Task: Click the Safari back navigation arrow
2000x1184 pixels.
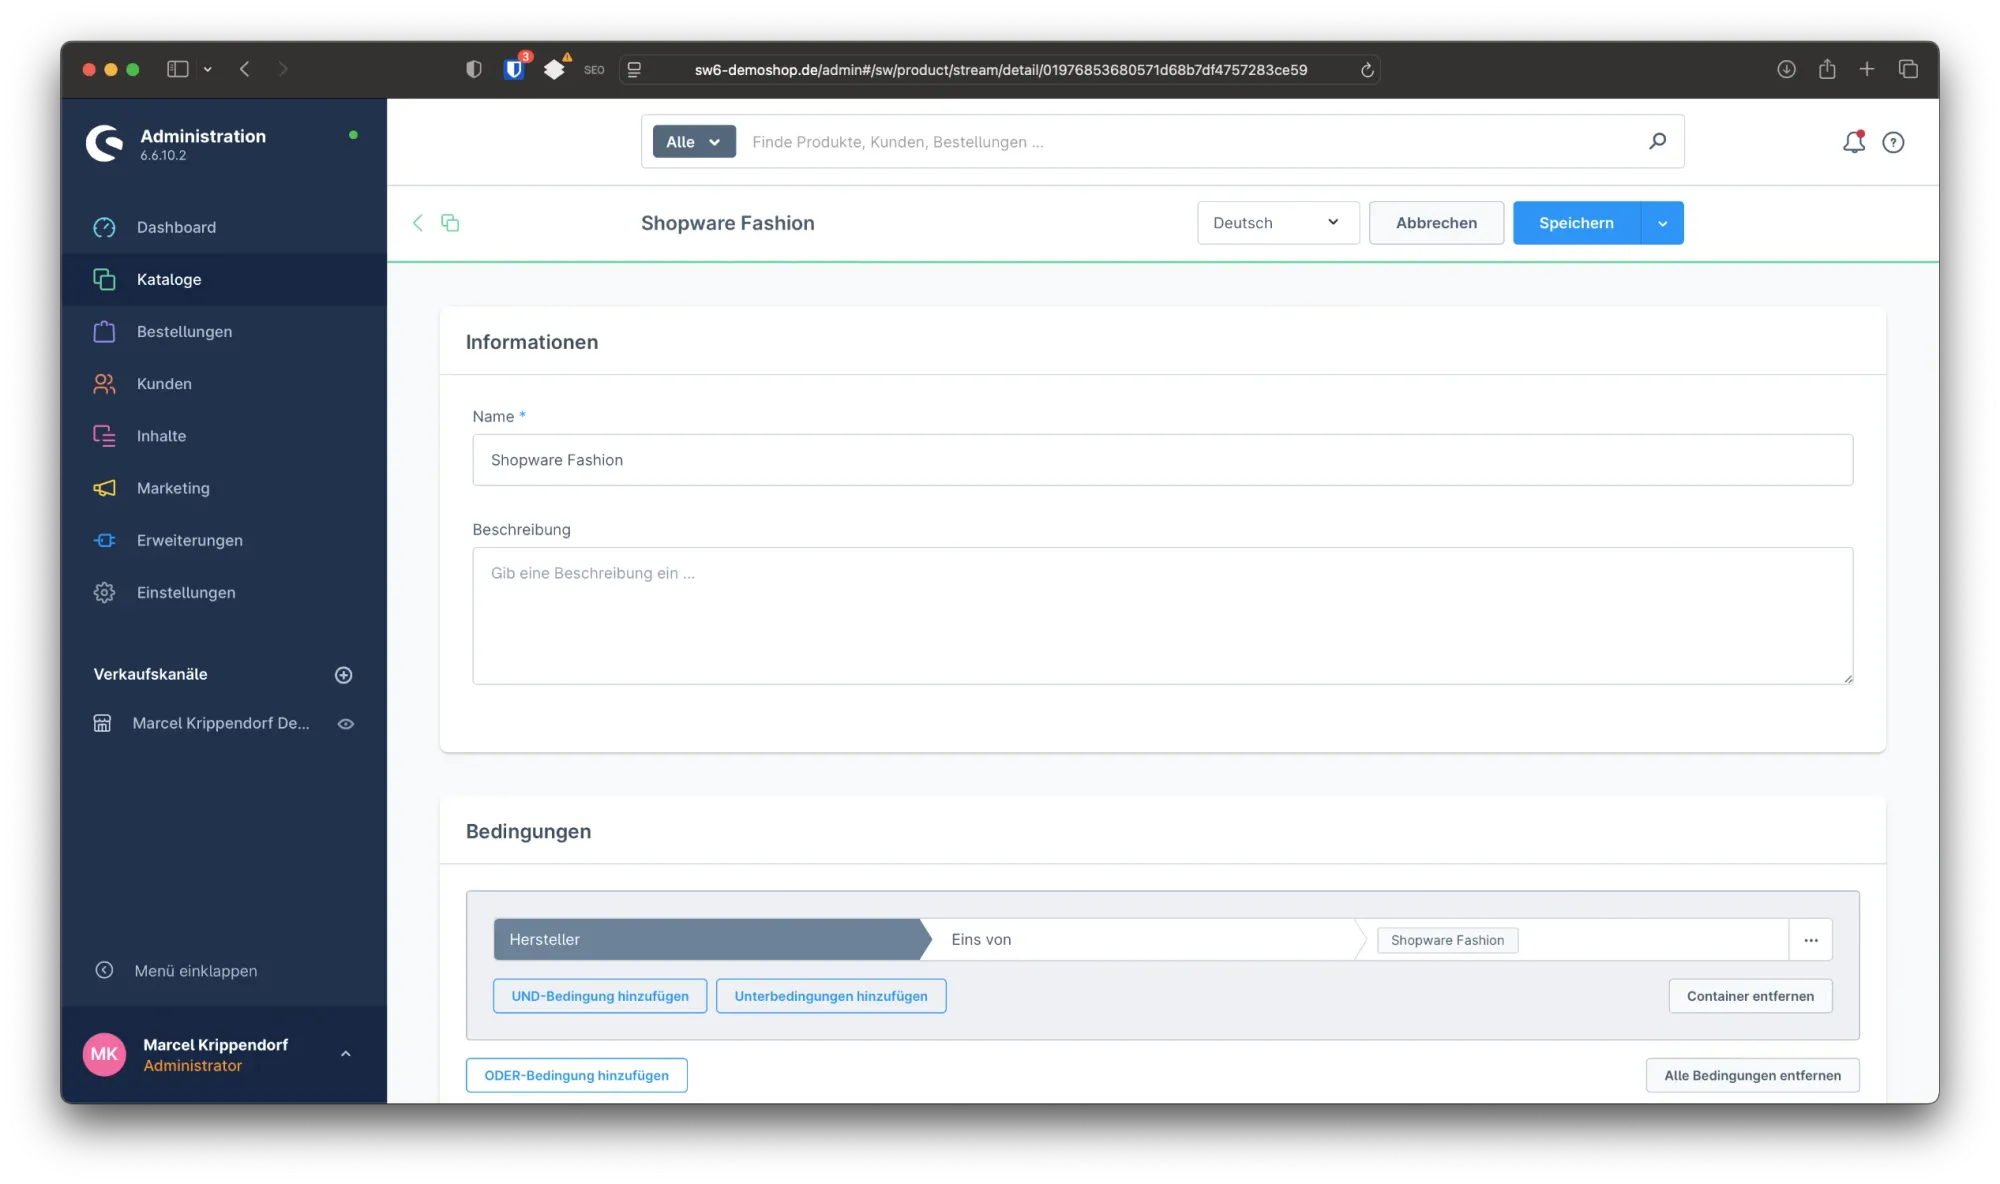Action: [x=244, y=69]
